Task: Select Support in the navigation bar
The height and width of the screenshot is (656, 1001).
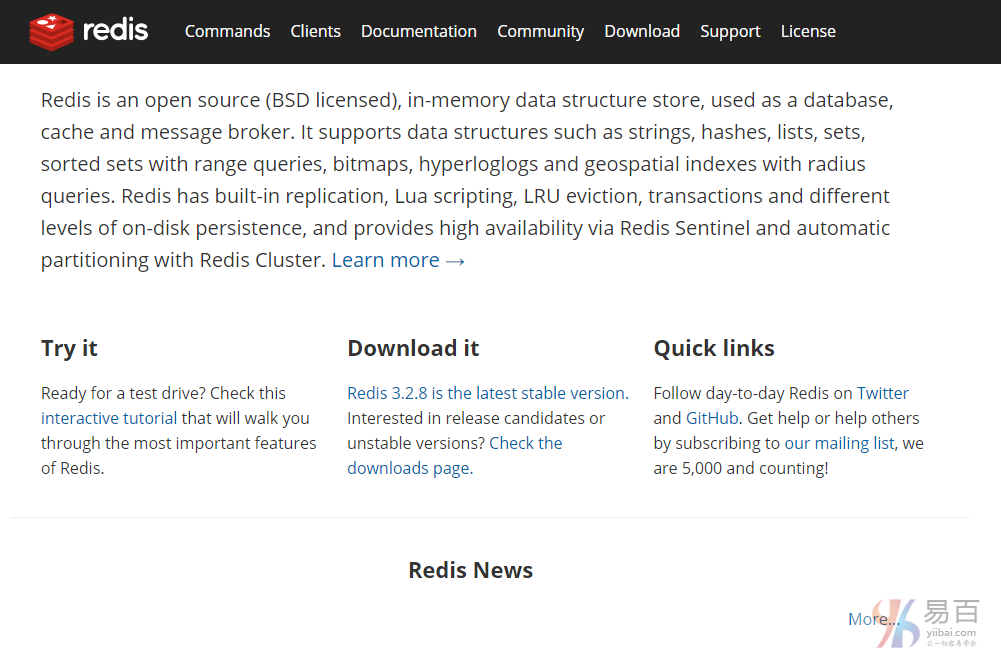Action: click(730, 32)
